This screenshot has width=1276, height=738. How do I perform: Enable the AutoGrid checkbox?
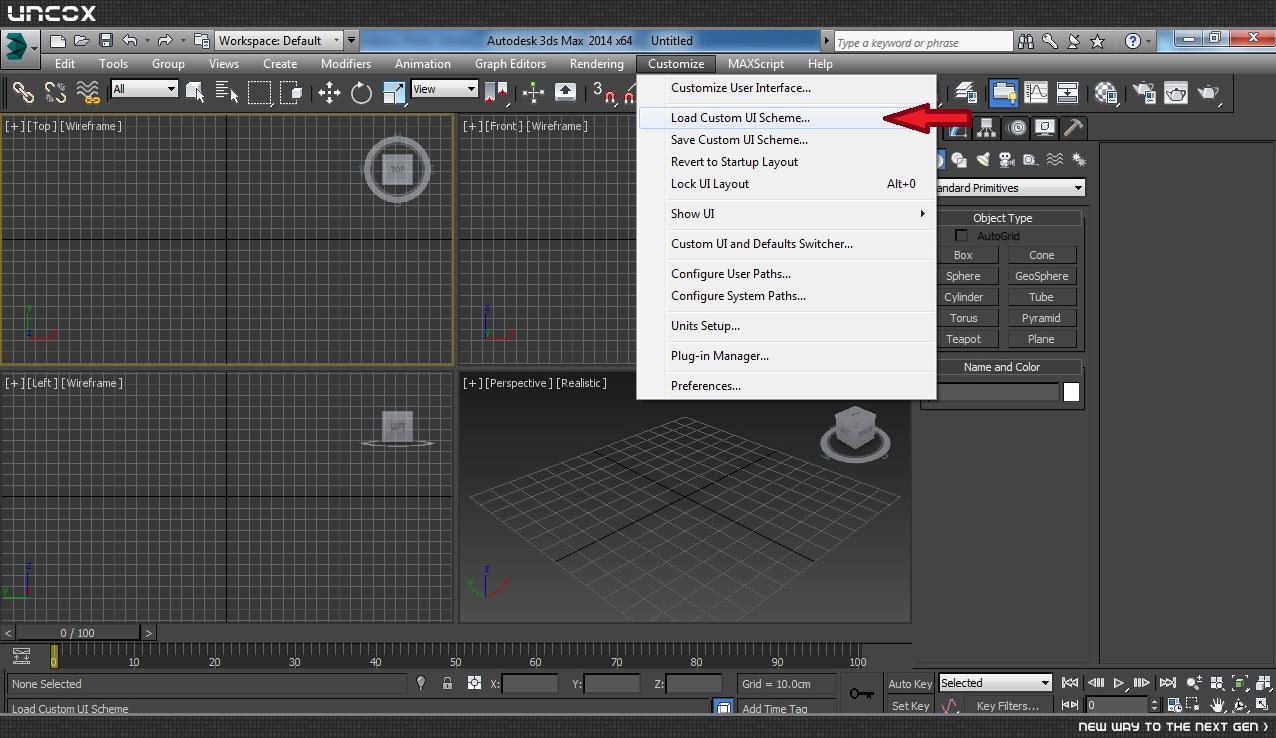click(x=961, y=236)
